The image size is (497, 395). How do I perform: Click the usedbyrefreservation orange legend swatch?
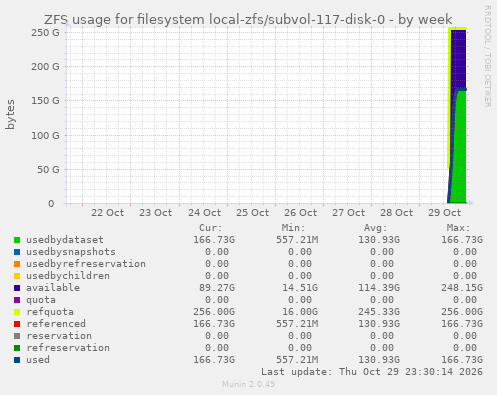pos(17,264)
